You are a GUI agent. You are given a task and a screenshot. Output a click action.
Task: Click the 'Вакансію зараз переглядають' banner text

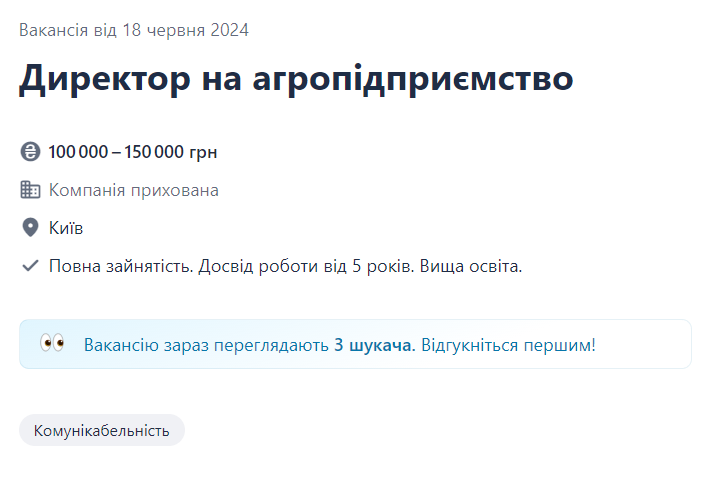(206, 345)
